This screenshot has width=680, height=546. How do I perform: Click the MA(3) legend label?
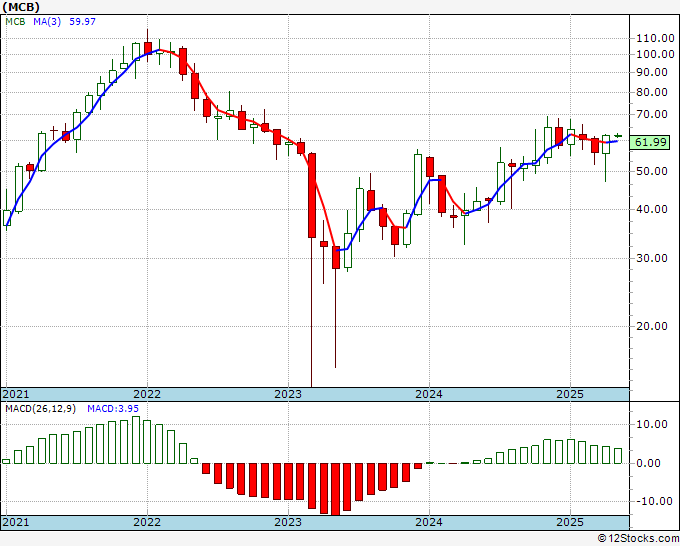(x=47, y=22)
